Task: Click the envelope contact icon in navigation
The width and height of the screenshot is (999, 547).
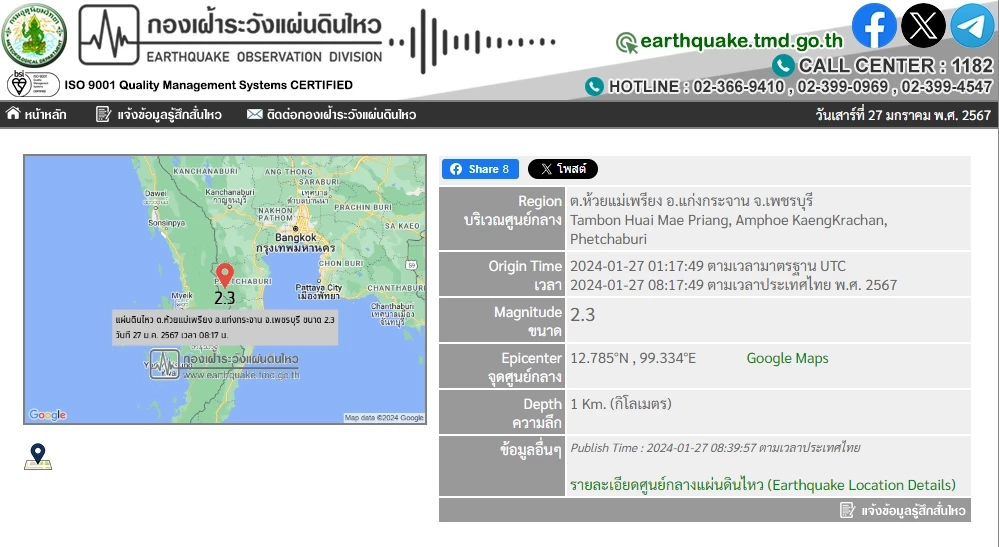Action: [x=254, y=114]
